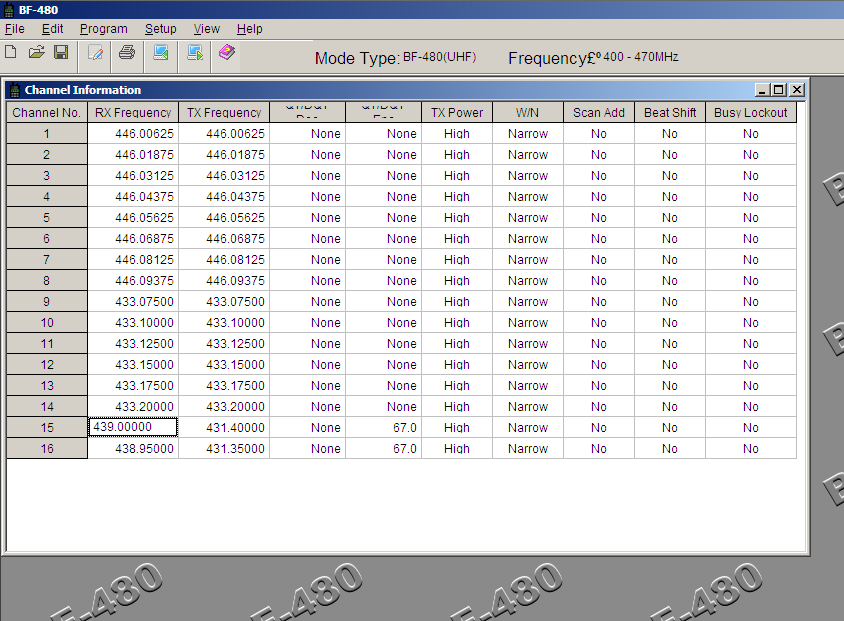Select channel row header 12
The height and width of the screenshot is (621, 844).
point(47,364)
